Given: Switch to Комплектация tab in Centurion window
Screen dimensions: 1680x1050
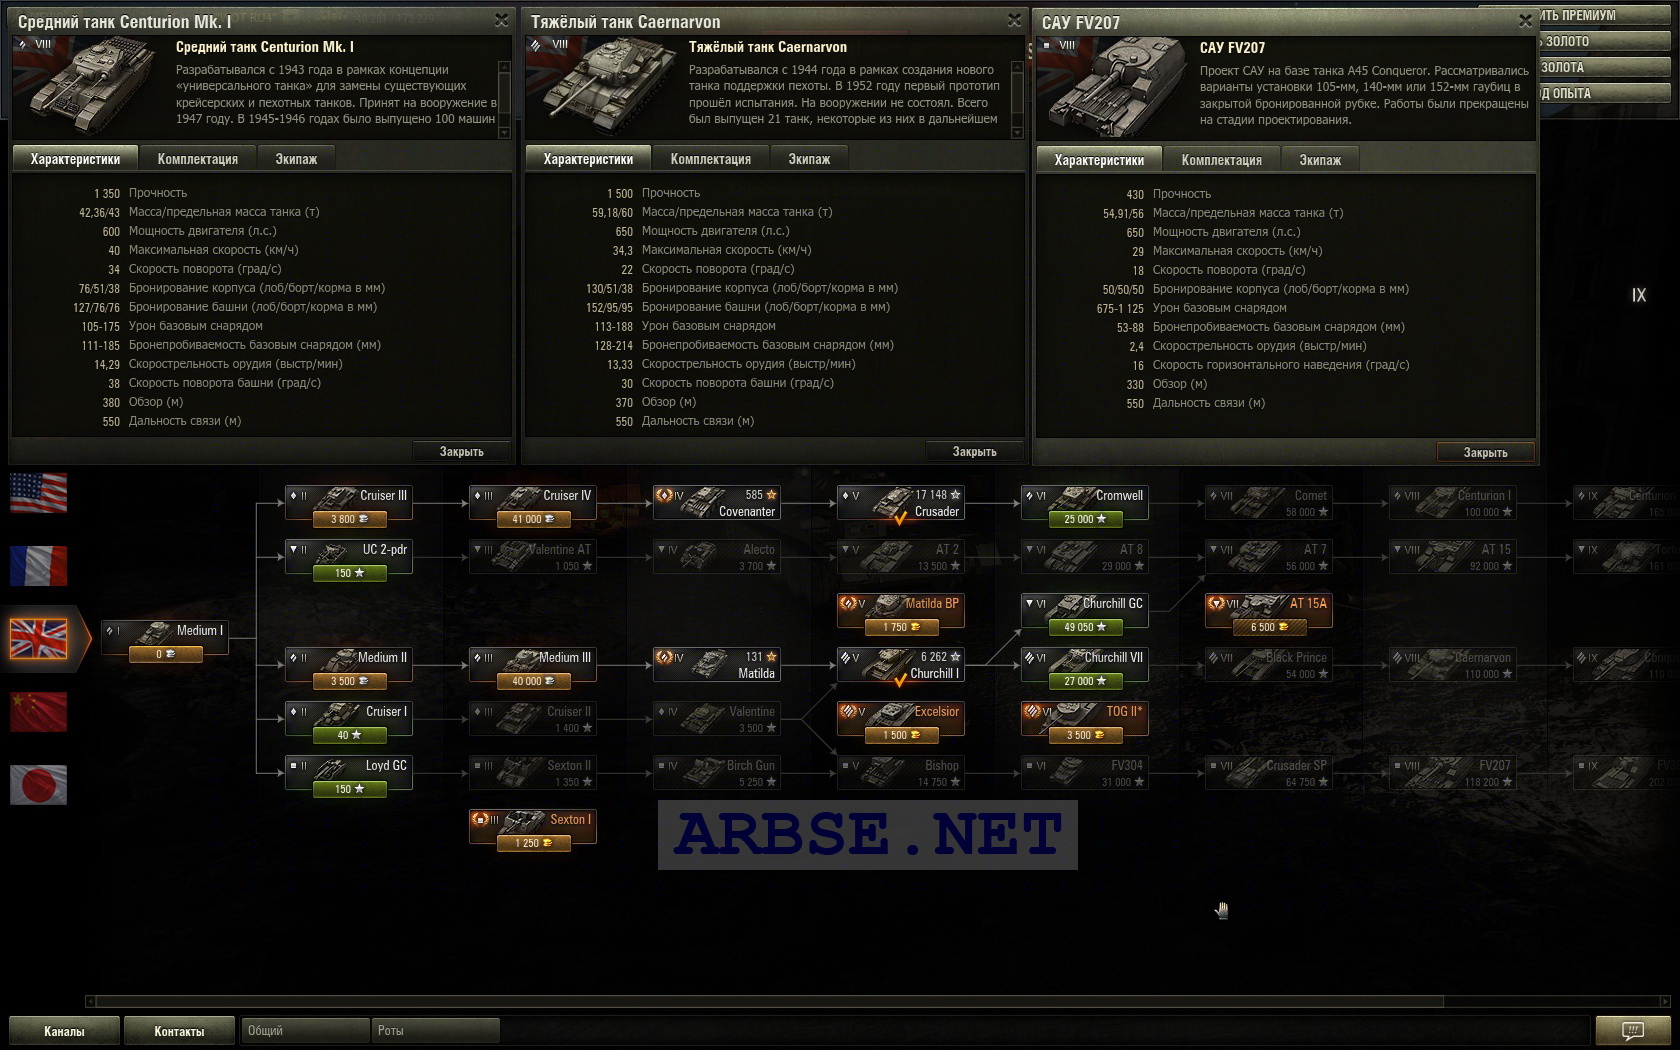Looking at the screenshot, I should tap(198, 159).
